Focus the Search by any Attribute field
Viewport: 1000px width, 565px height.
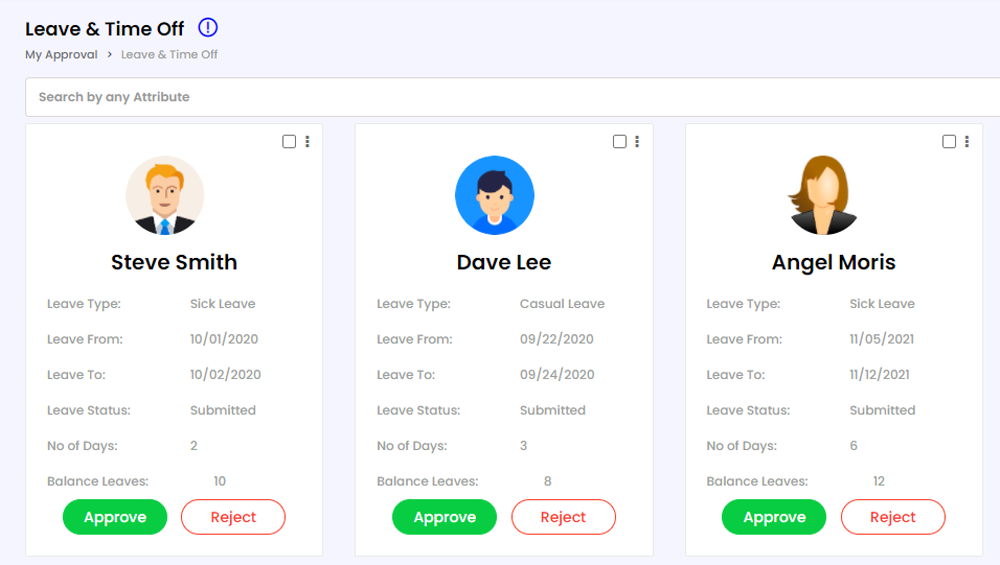(x=500, y=97)
